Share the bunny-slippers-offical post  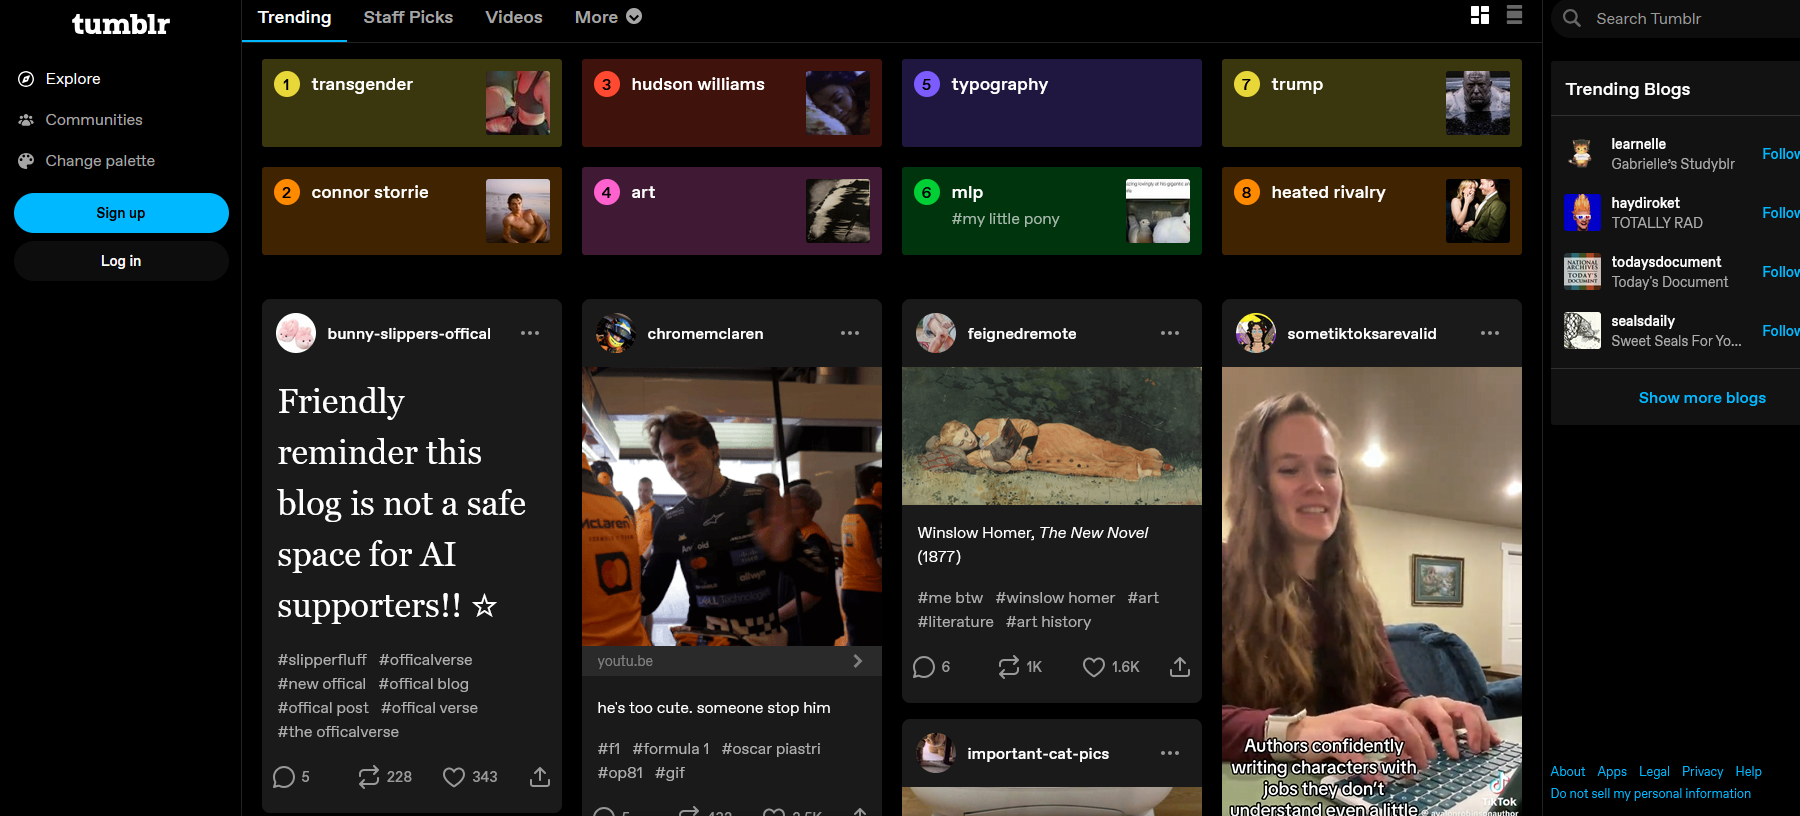(x=540, y=777)
